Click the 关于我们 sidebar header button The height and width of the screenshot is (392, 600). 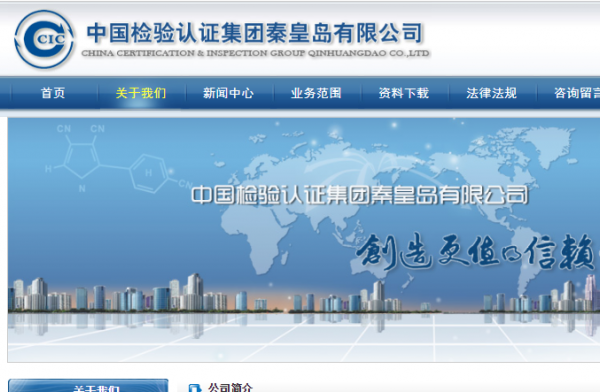tap(88, 385)
